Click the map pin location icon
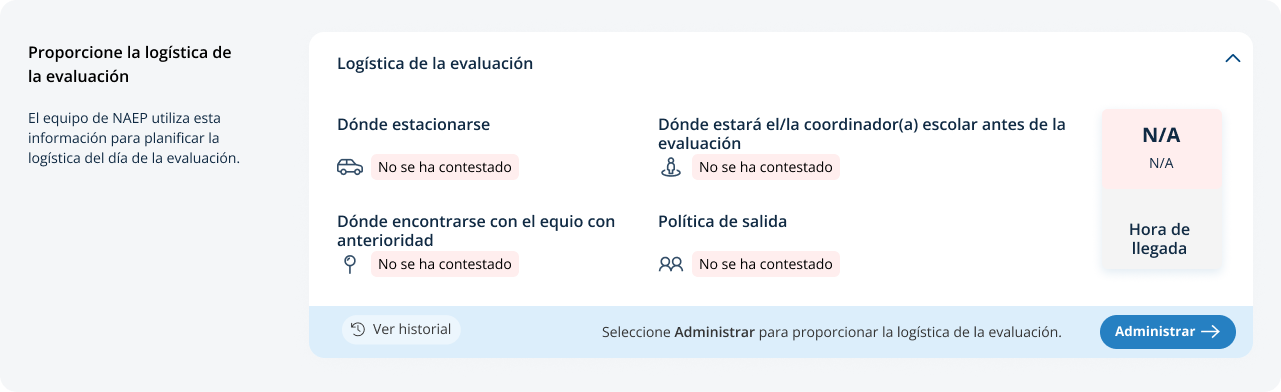The width and height of the screenshot is (1281, 392). [349, 264]
